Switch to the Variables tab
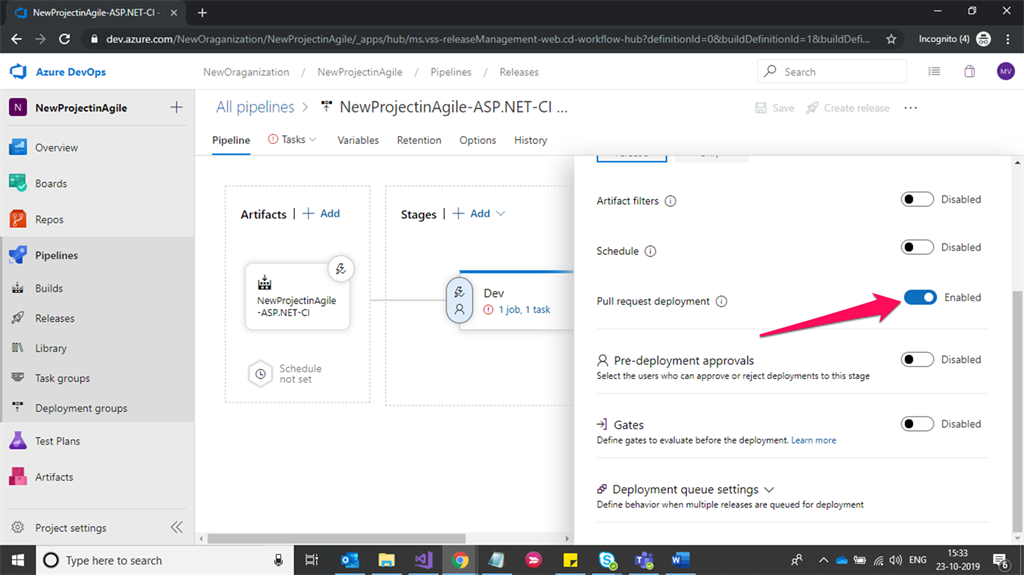Screen dimensions: 1024x575 pos(358,140)
